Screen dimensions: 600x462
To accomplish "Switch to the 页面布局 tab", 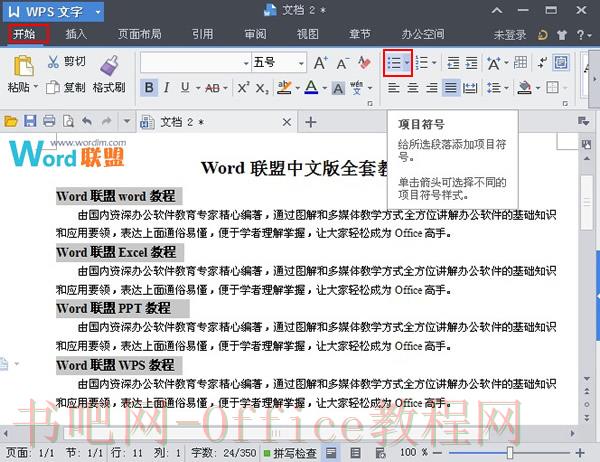I will (x=139, y=34).
